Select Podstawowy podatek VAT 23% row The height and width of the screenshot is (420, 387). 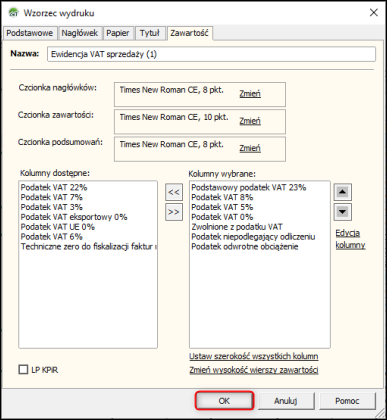coord(260,187)
